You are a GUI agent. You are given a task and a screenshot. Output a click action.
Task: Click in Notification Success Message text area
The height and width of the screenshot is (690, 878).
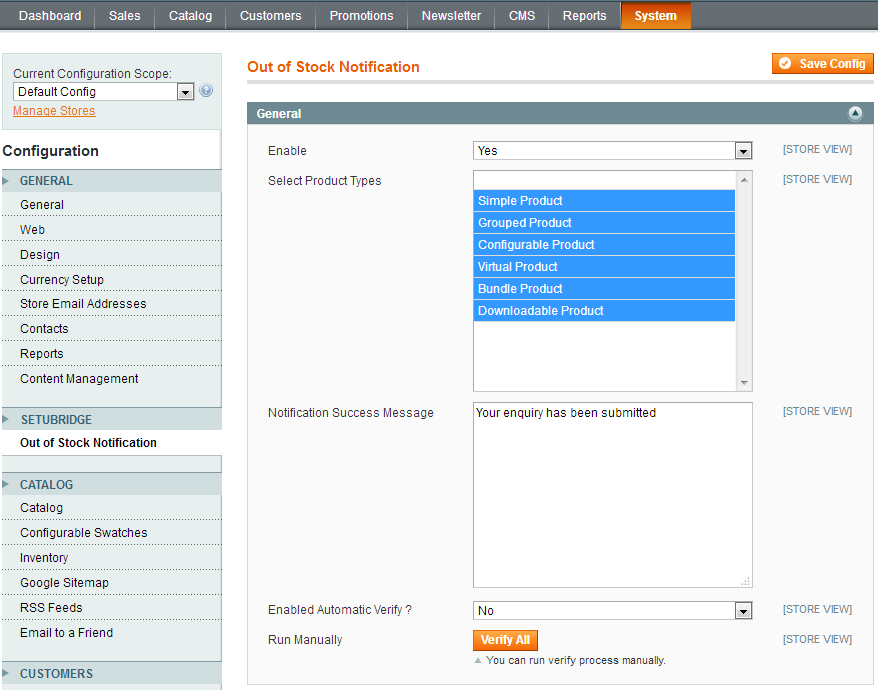[x=612, y=495]
